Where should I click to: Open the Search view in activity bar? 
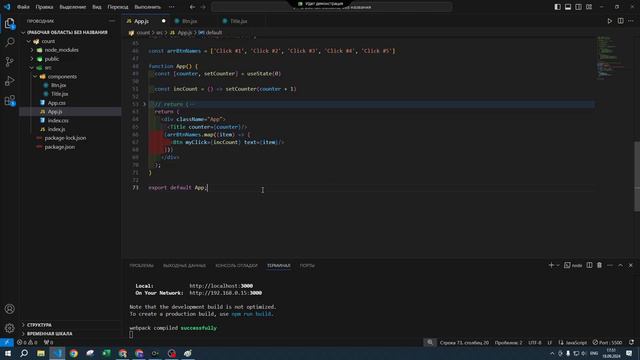click(x=9, y=42)
